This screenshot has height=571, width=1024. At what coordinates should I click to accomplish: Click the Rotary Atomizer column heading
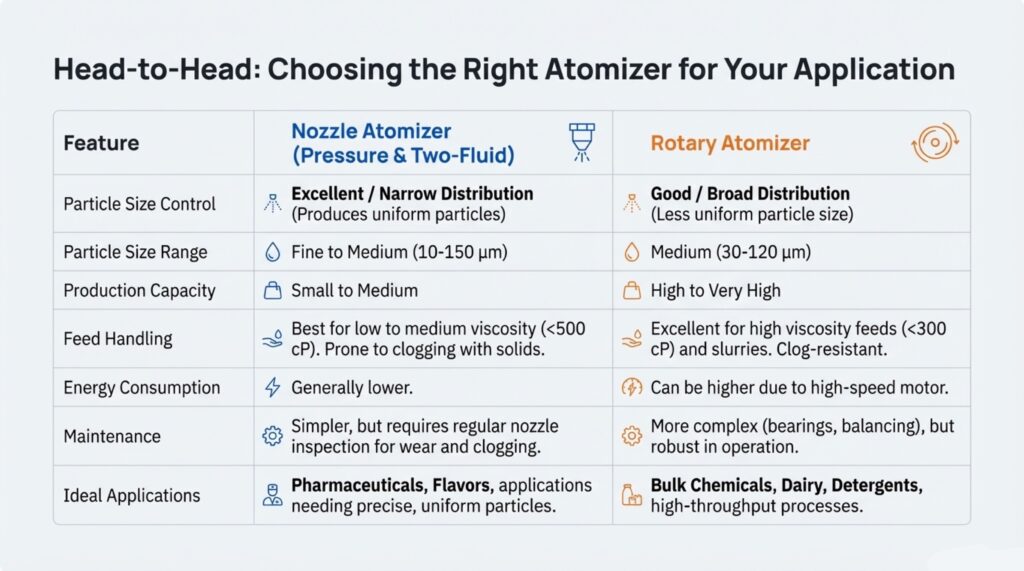(x=728, y=143)
